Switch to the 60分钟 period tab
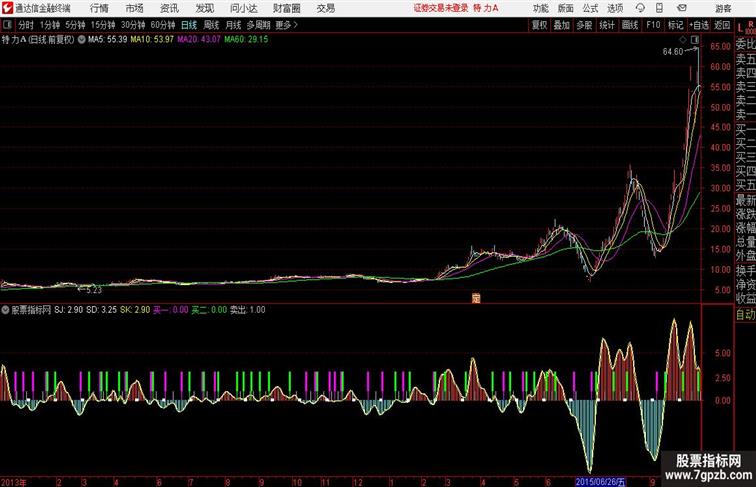This screenshot has height=487, width=756. 163,25
